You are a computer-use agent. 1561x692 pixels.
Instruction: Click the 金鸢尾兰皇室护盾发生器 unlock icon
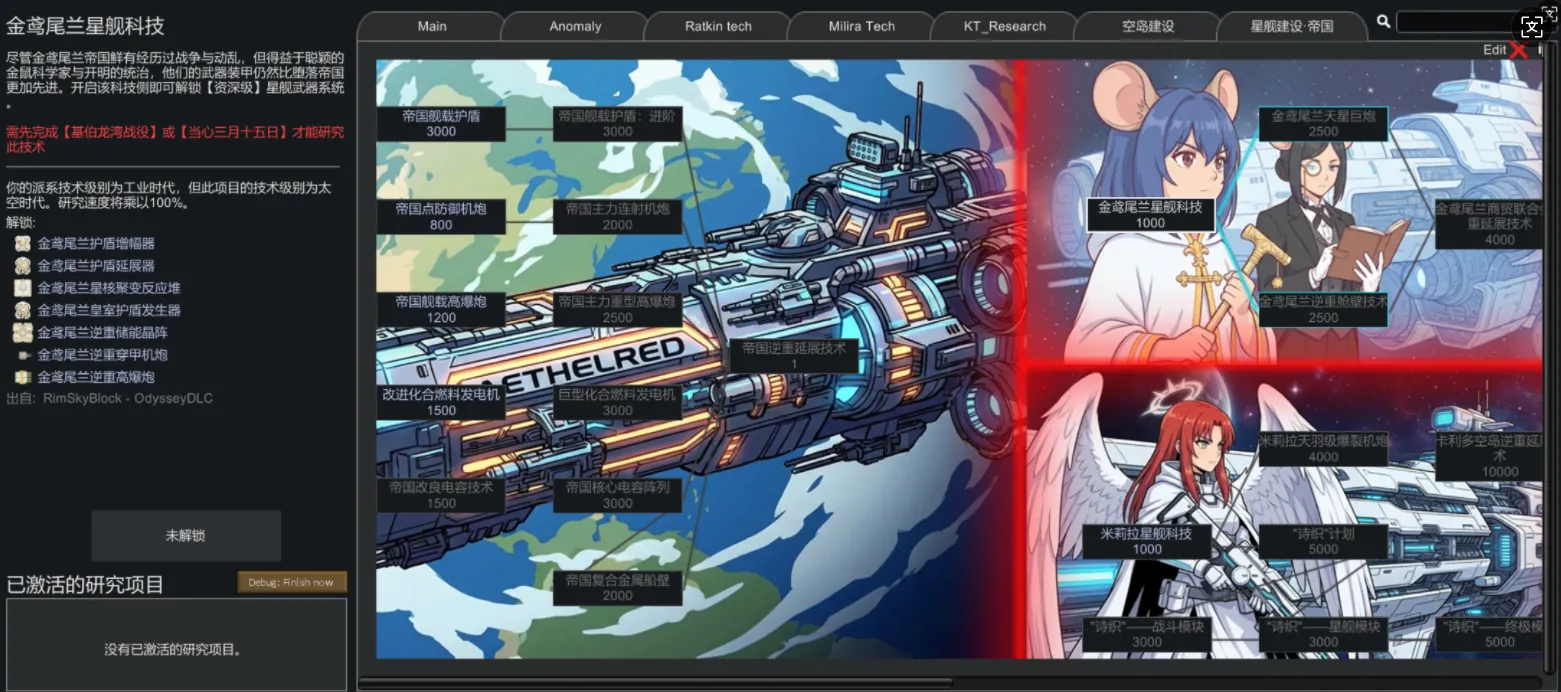(23, 310)
